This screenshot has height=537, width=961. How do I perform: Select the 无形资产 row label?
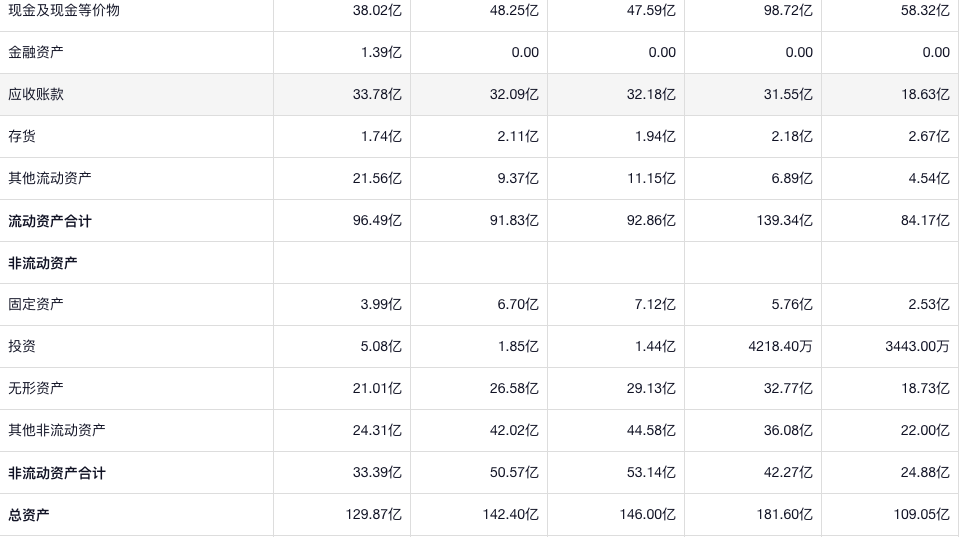tap(36, 389)
